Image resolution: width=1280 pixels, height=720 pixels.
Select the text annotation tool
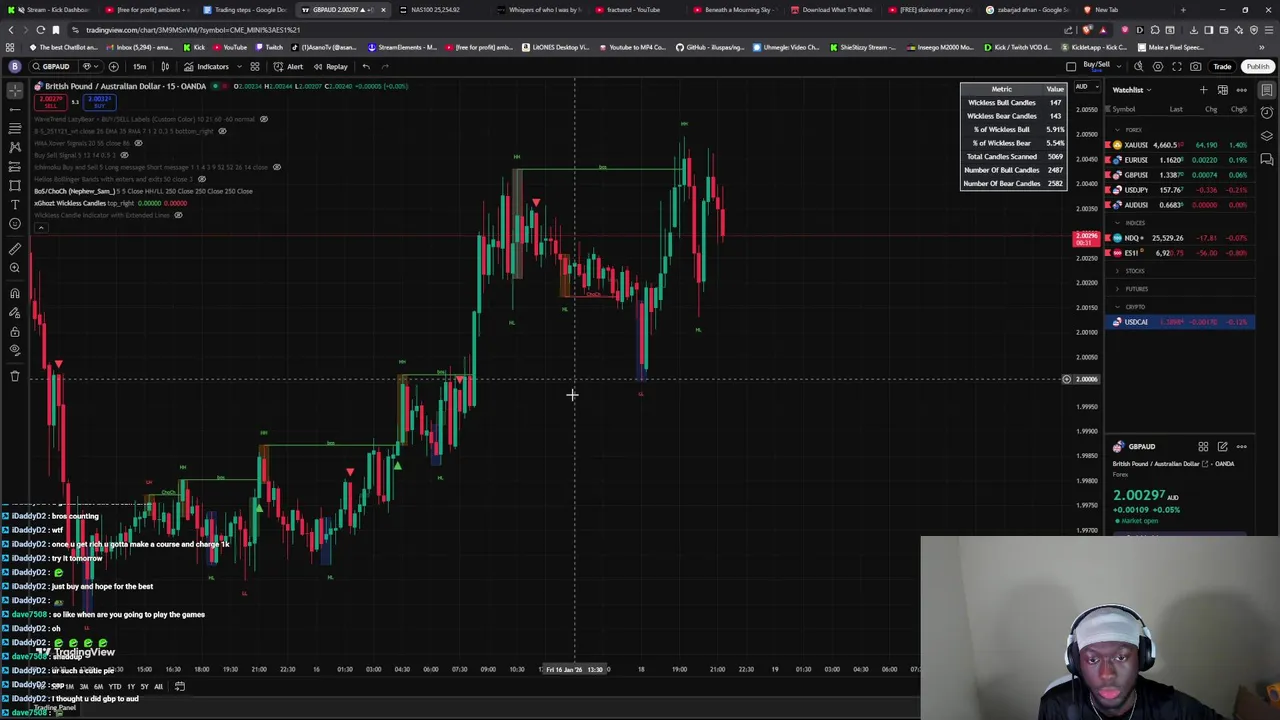pyautogui.click(x=15, y=205)
